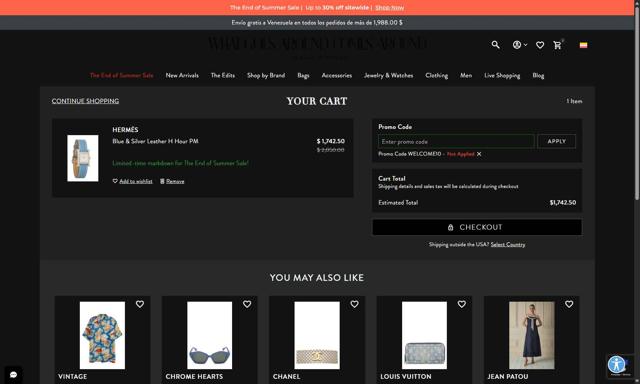This screenshot has height=384, width=640.
Task: Open the Chrome Hearts sunglasses thumbnail
Action: click(x=209, y=335)
